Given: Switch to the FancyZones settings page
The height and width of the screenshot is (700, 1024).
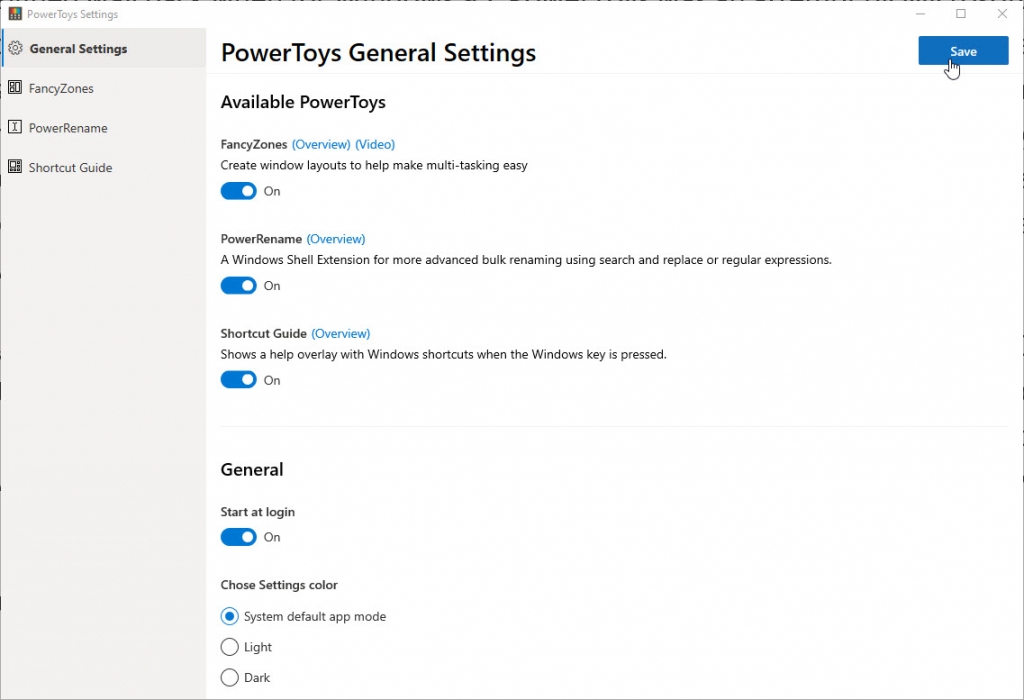Looking at the screenshot, I should [x=62, y=88].
